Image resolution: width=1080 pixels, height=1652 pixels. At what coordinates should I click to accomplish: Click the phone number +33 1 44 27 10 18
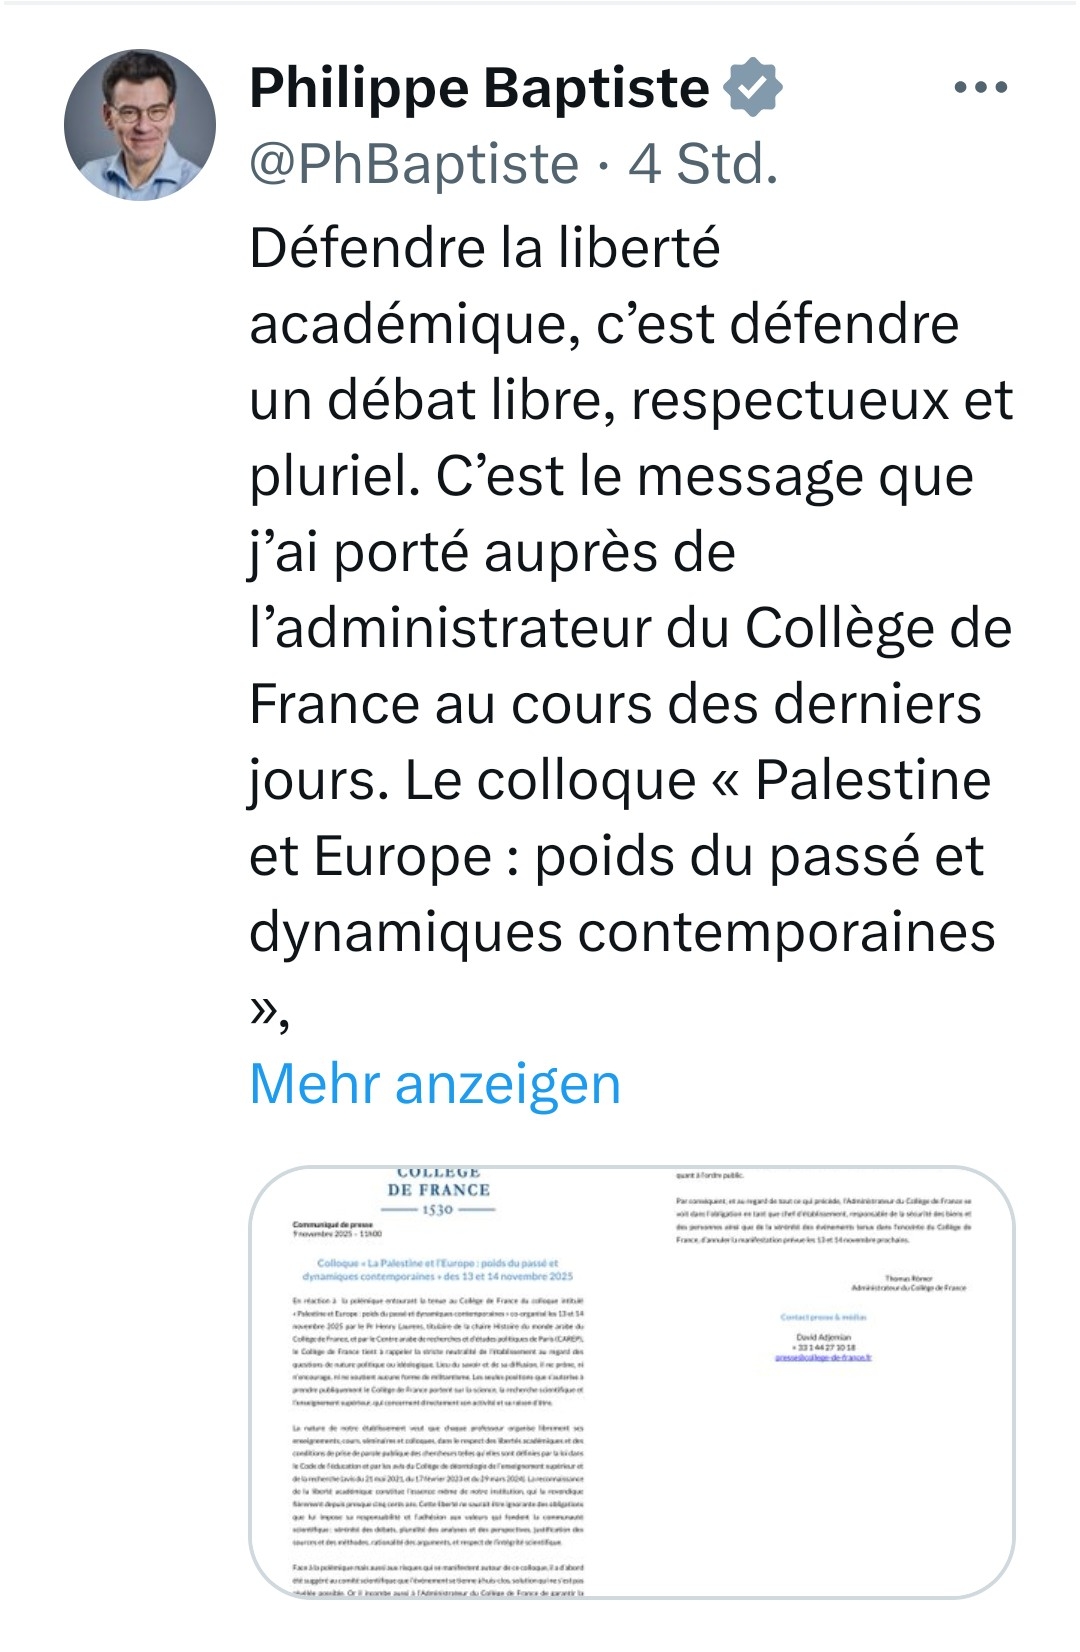(823, 1347)
